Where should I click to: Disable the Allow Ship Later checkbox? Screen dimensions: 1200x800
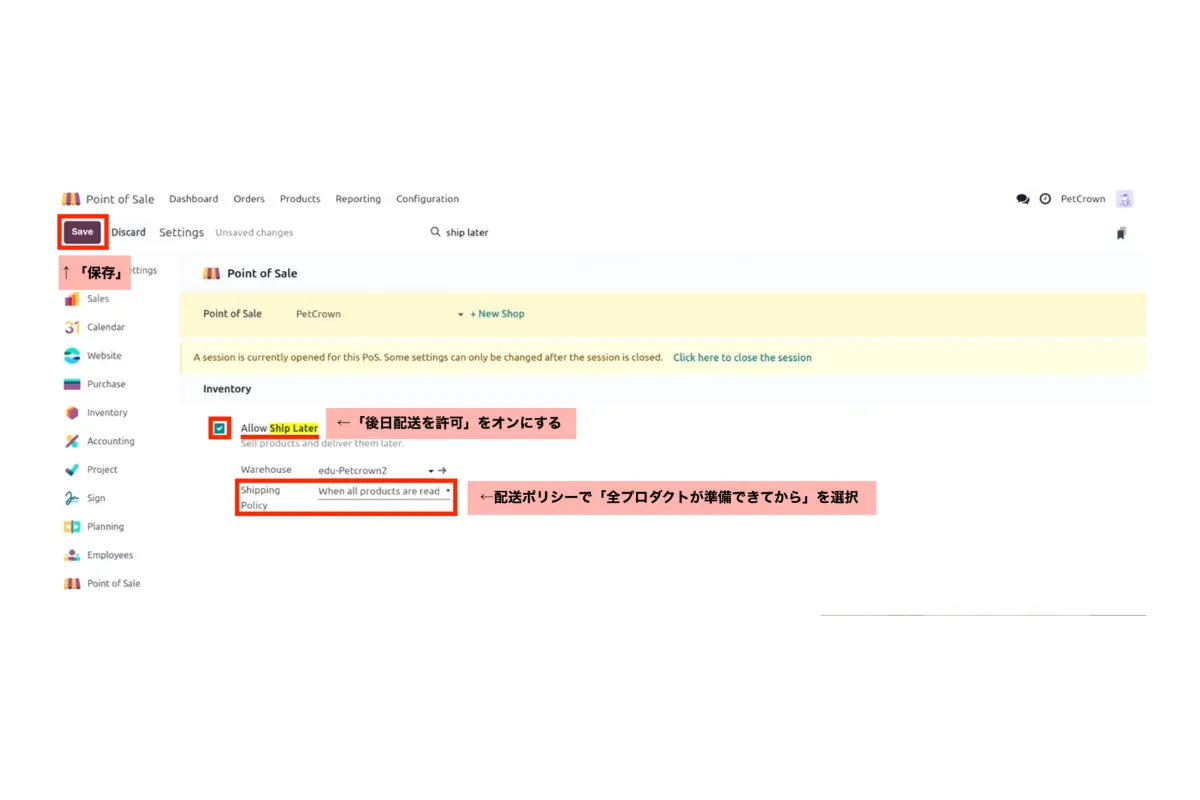click(x=219, y=428)
